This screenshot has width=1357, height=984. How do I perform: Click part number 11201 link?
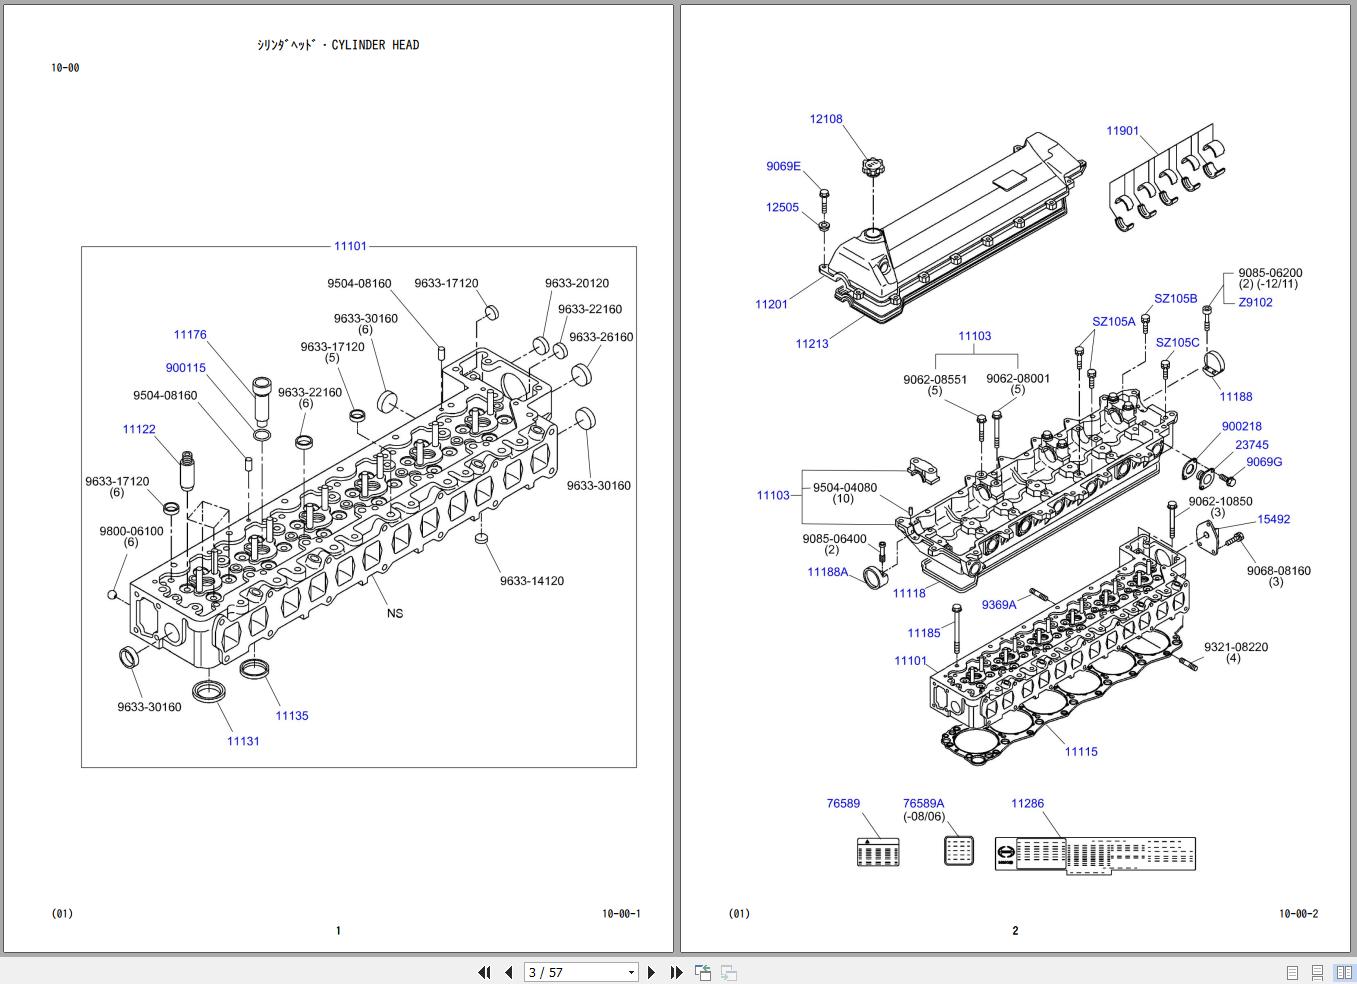click(x=771, y=305)
